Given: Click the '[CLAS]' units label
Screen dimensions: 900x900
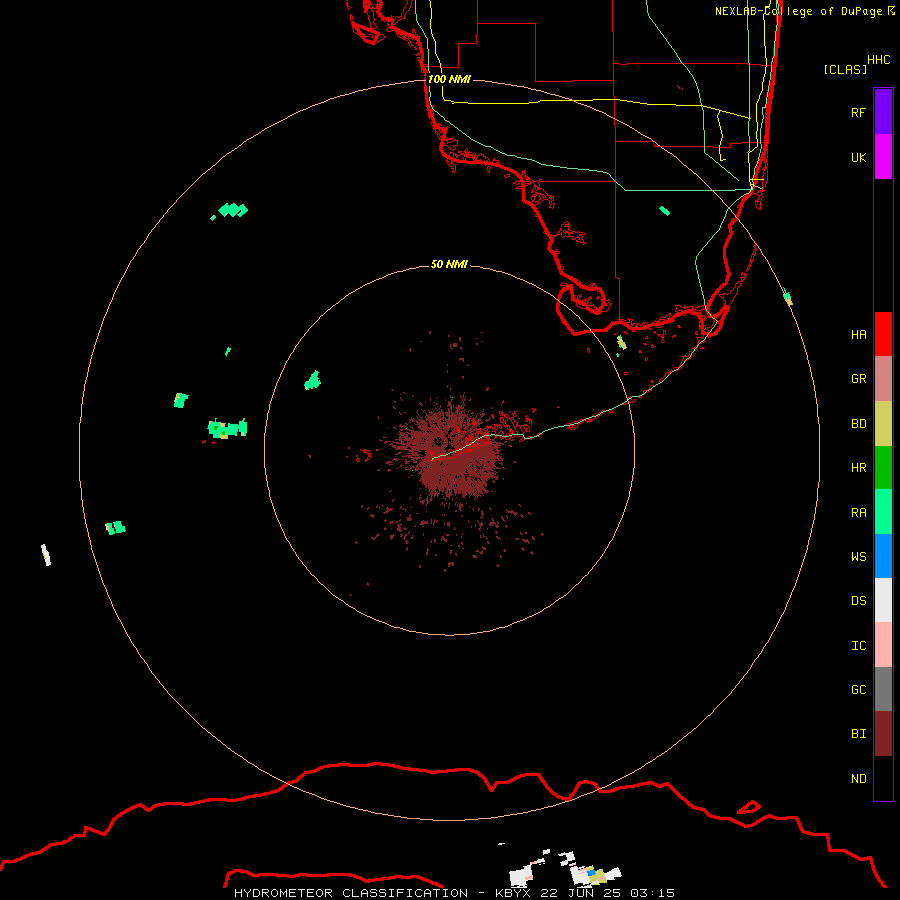Looking at the screenshot, I should 845,69.
